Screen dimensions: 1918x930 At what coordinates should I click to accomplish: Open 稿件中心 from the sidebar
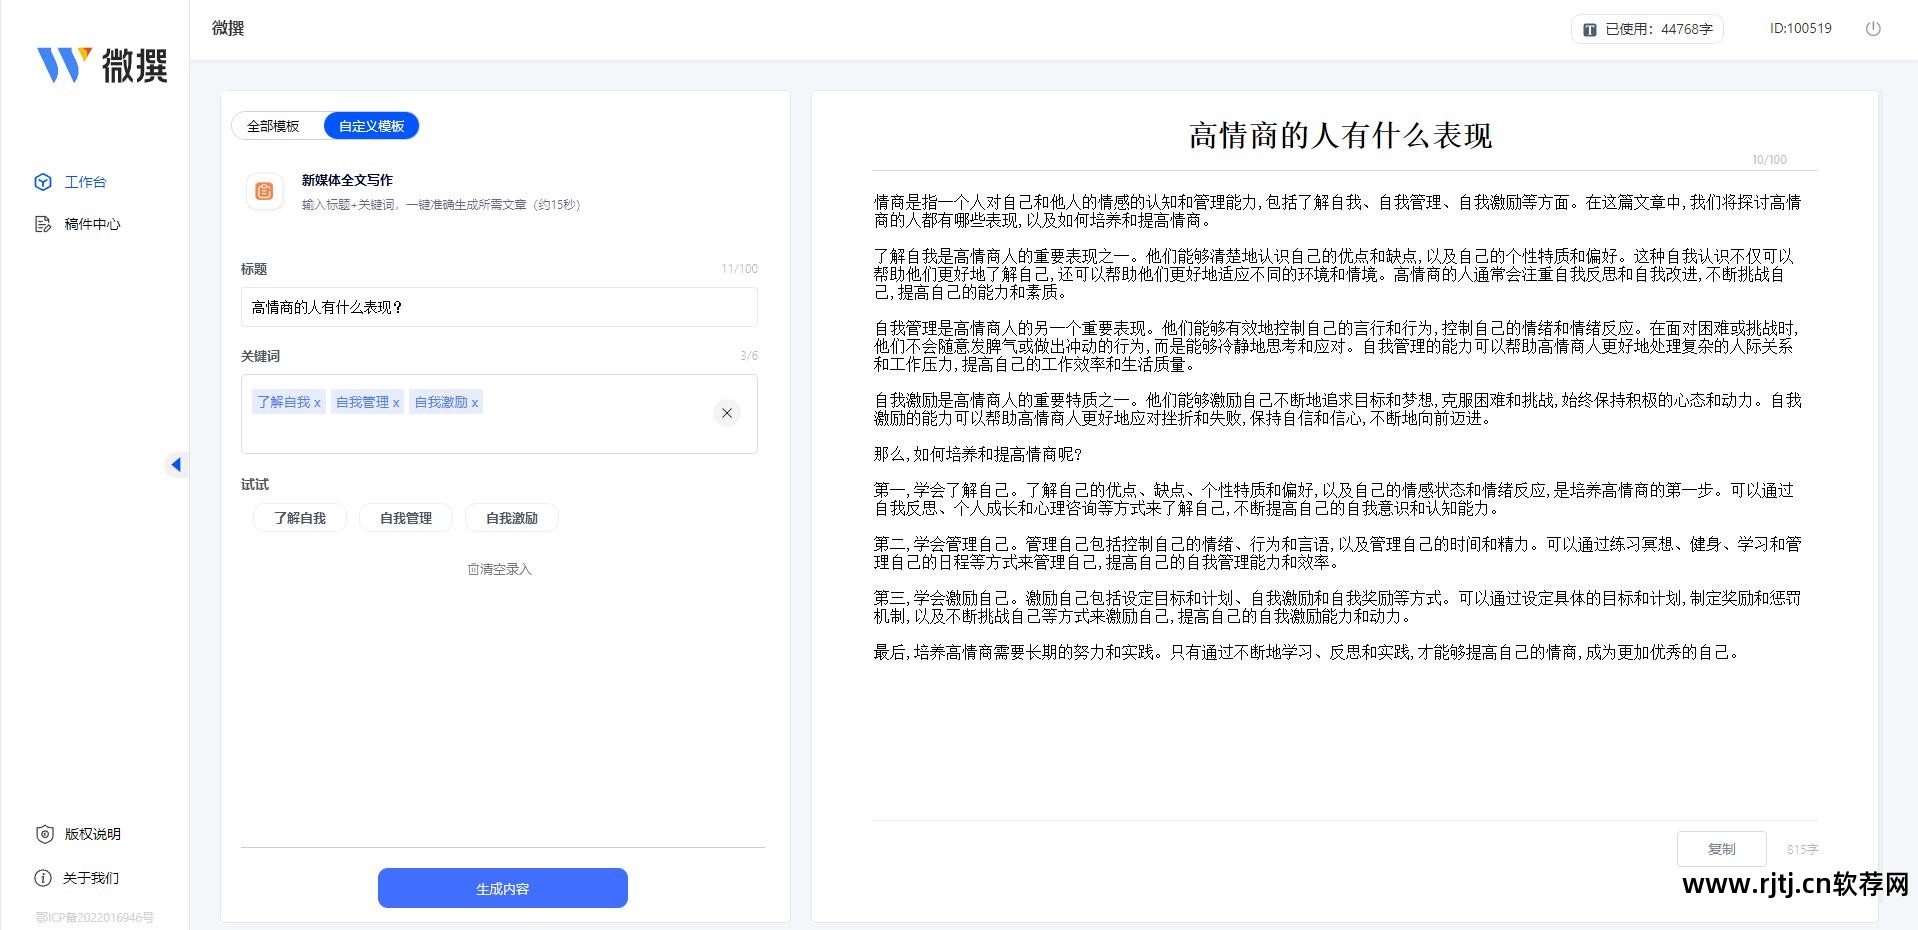pyautogui.click(x=91, y=224)
